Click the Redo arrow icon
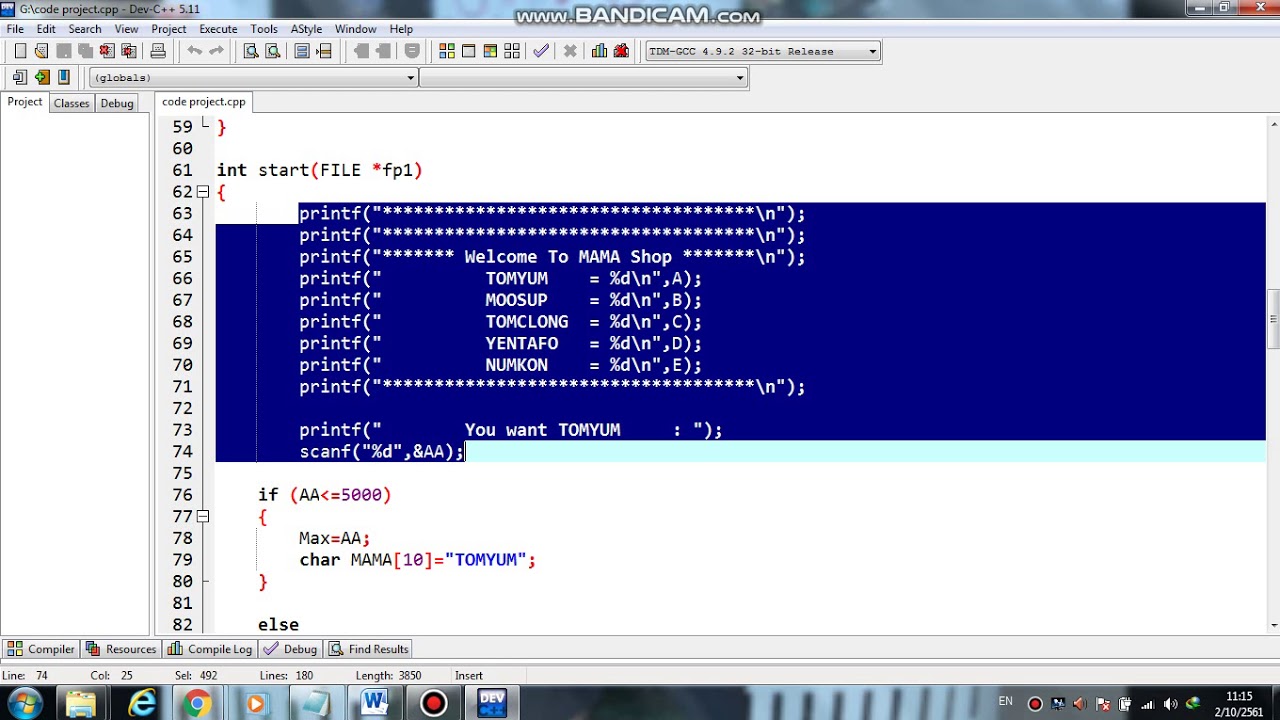The width and height of the screenshot is (1280, 720). coord(216,51)
